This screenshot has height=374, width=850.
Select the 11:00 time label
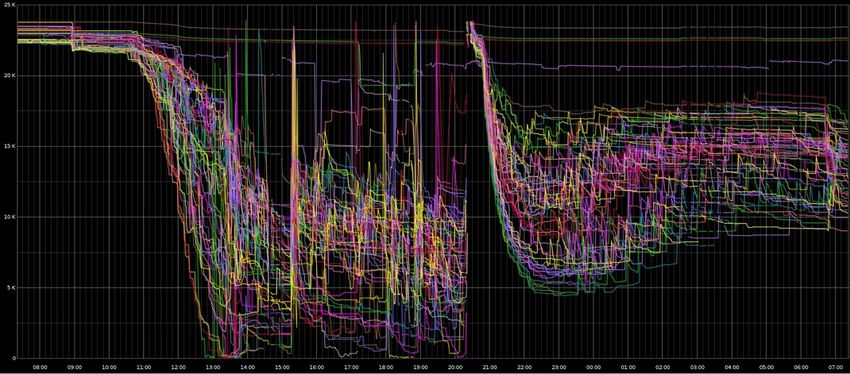[x=144, y=367]
